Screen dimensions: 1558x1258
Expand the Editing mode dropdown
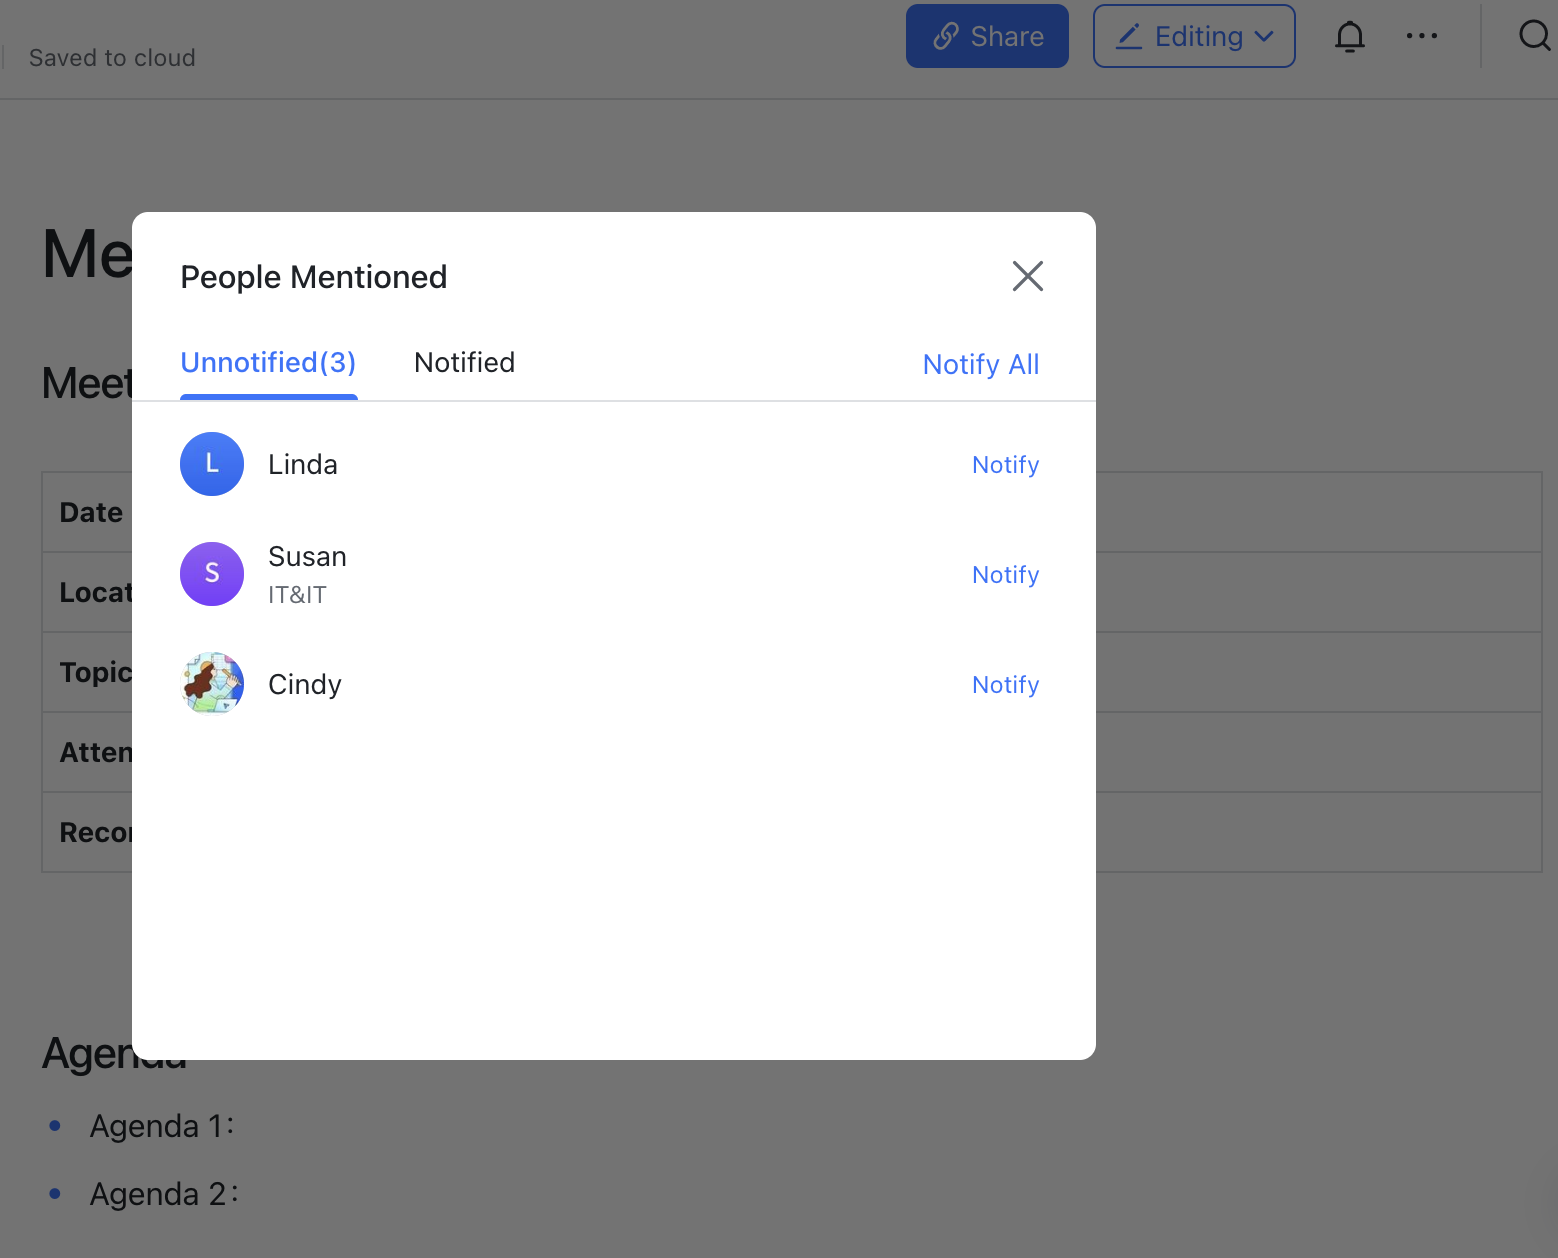click(1194, 37)
